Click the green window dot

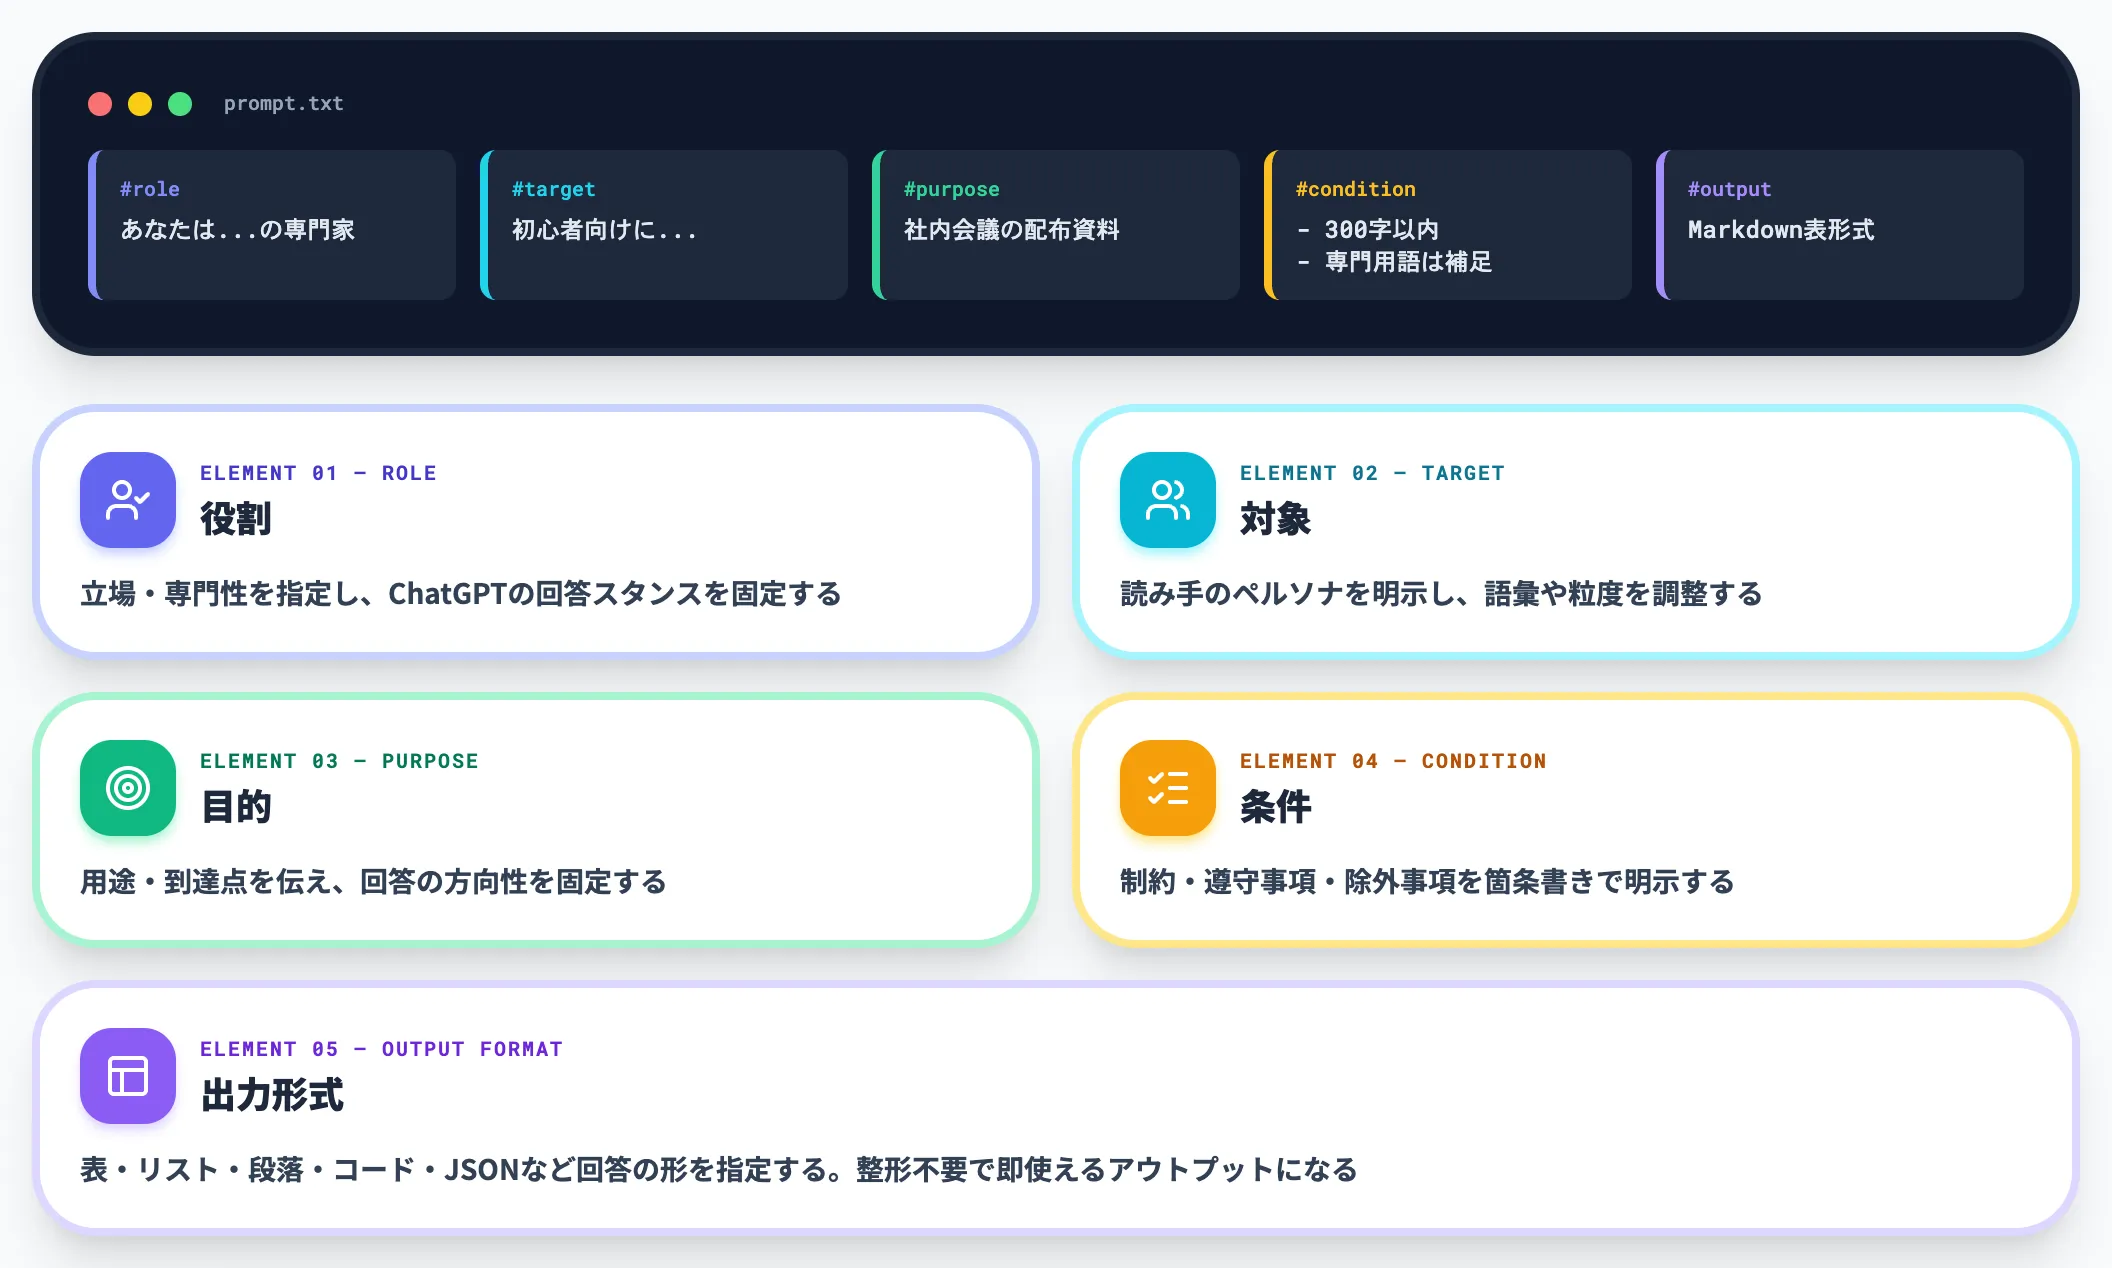coord(180,104)
